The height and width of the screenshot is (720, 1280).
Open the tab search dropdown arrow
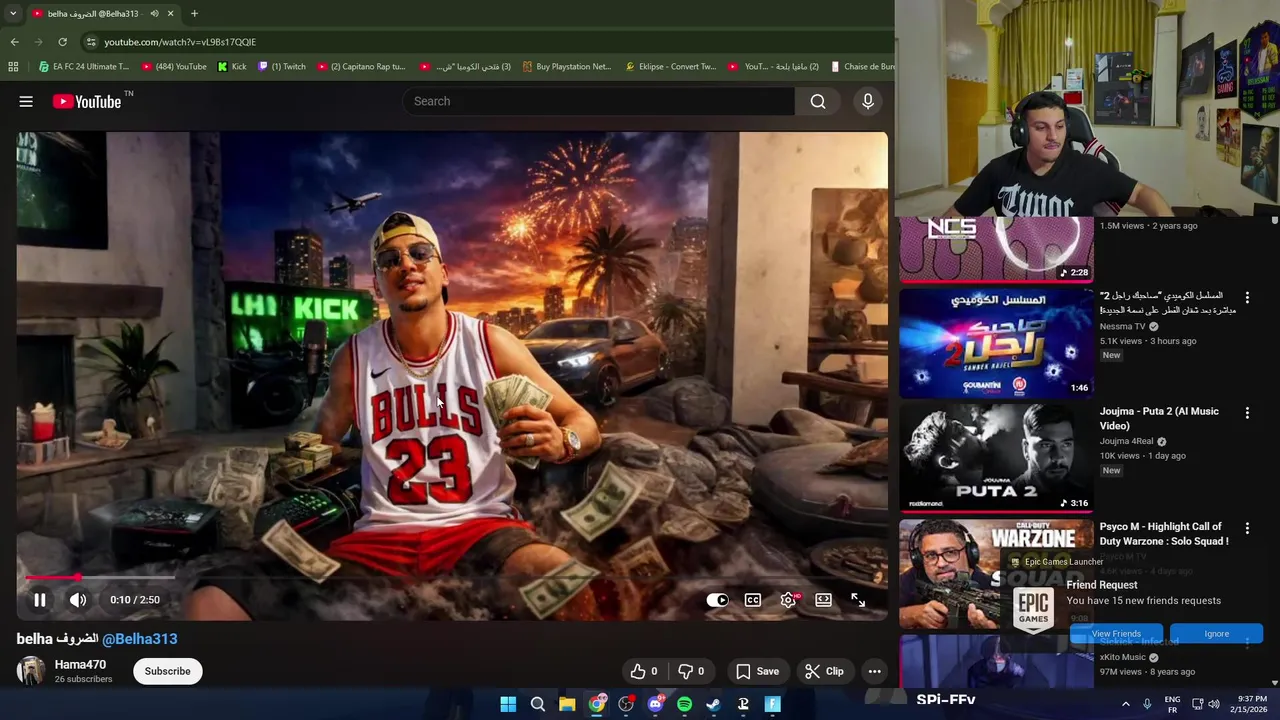[13, 14]
